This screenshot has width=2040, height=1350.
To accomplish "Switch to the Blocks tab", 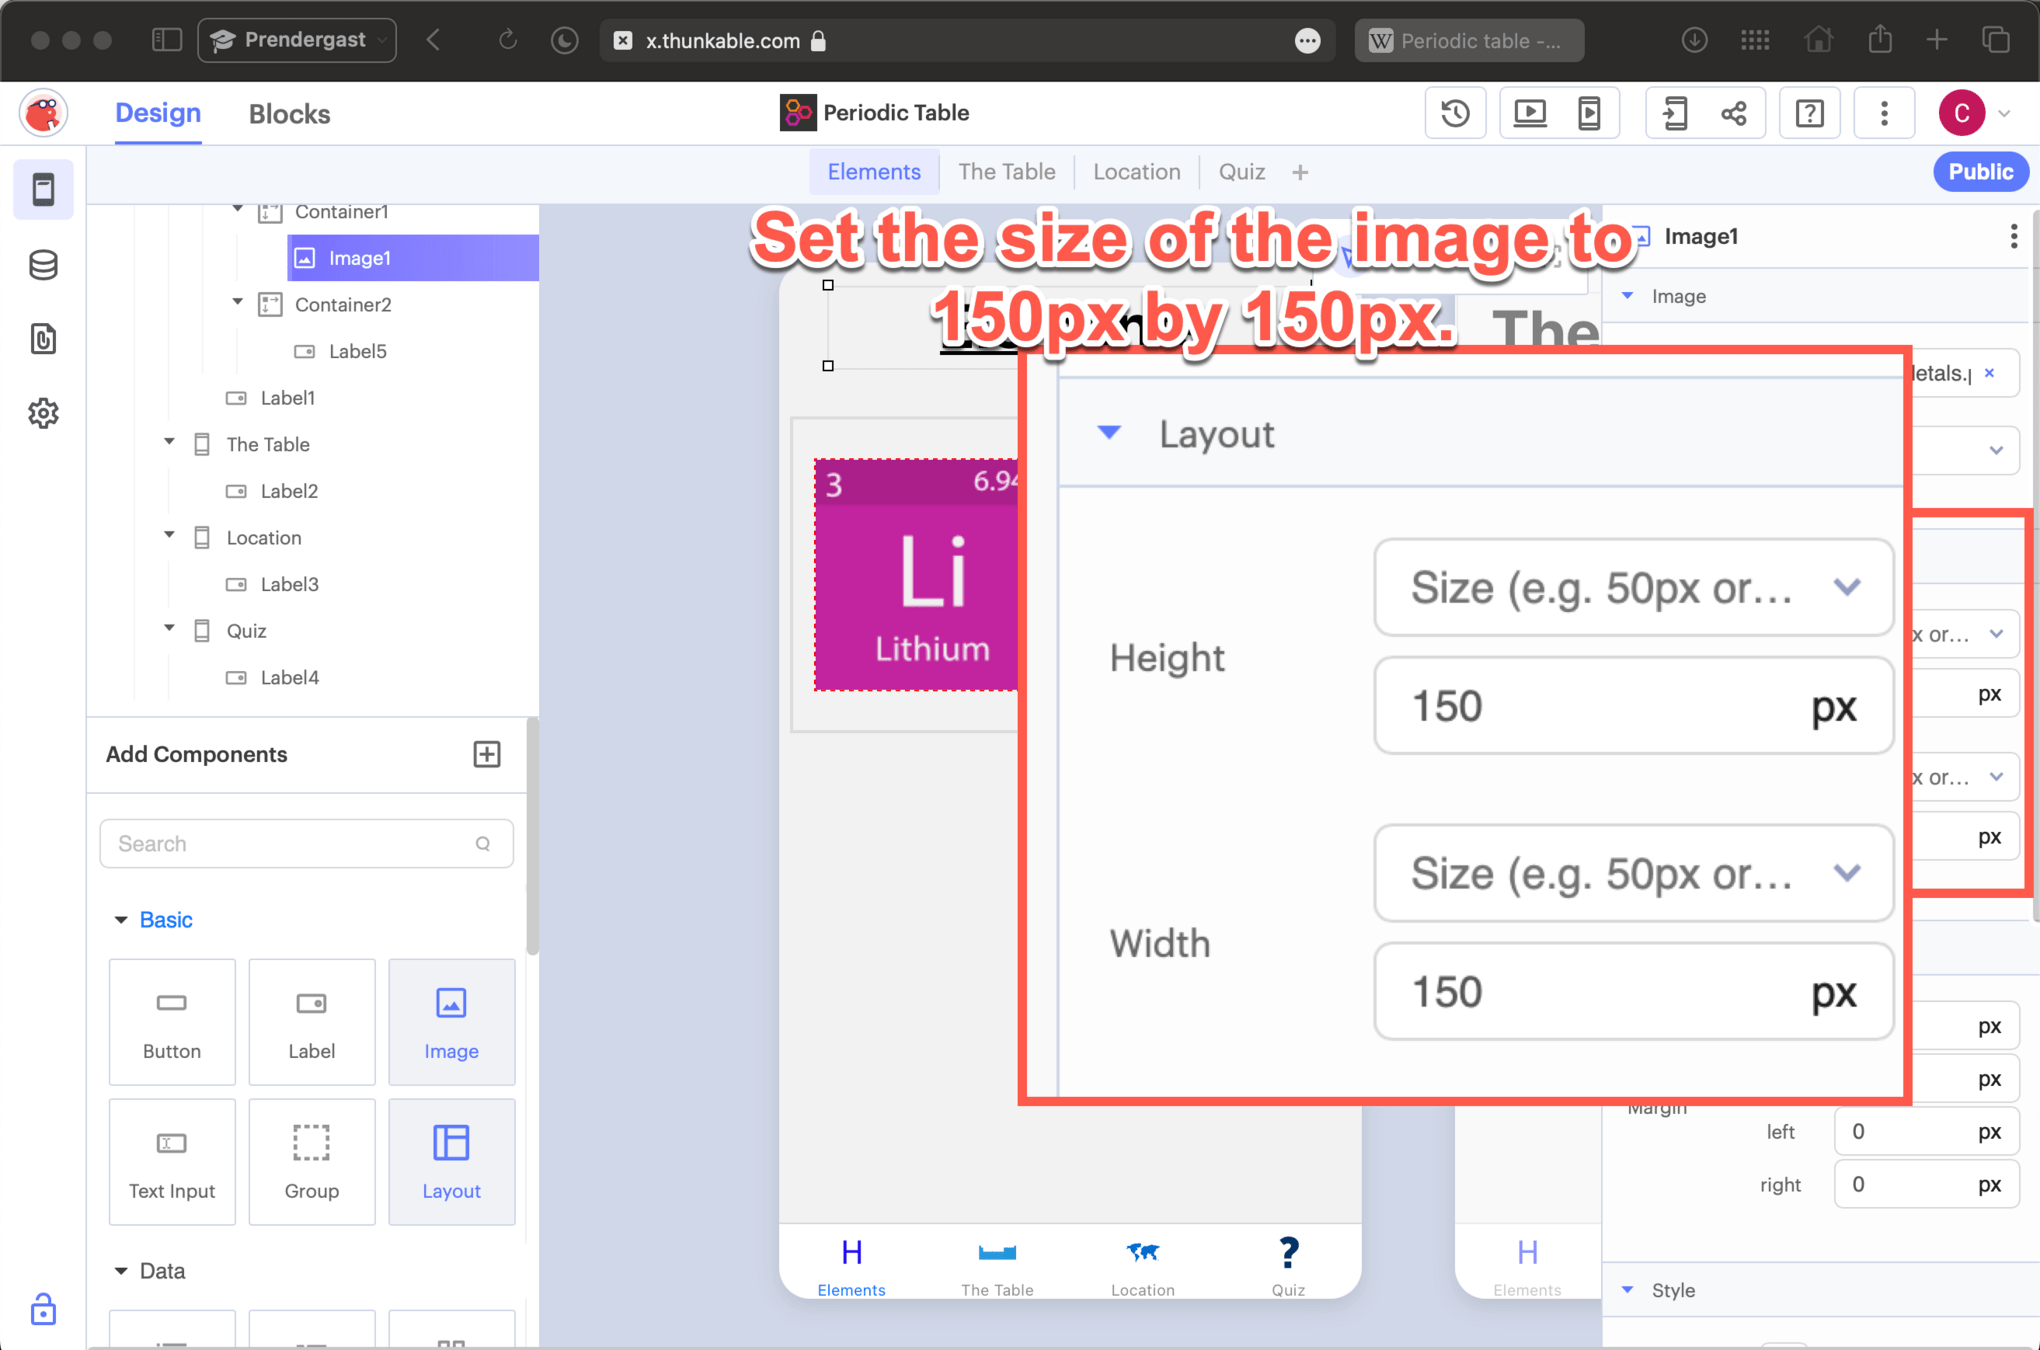I will (289, 114).
